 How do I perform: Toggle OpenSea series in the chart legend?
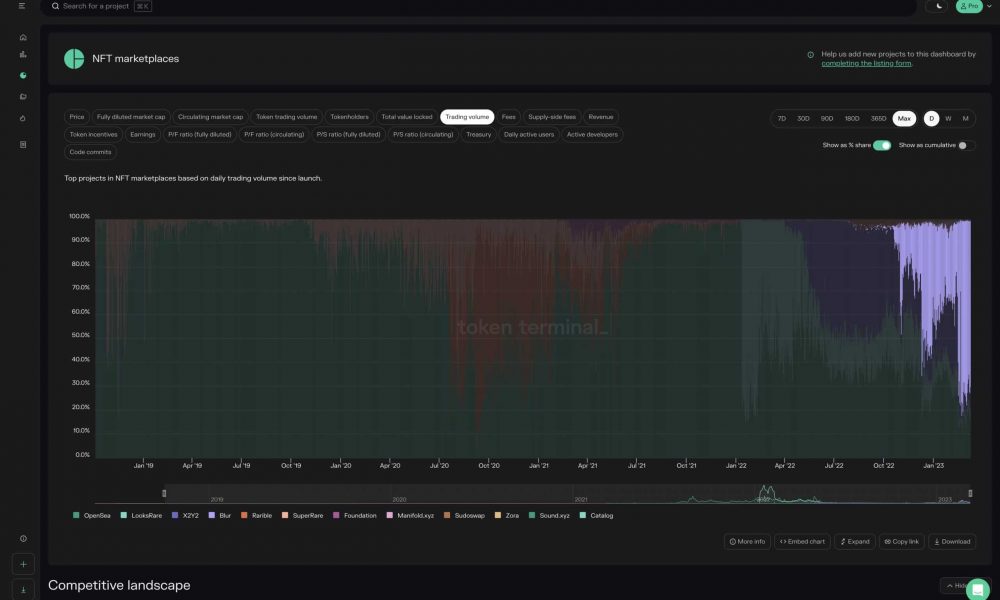pos(92,515)
